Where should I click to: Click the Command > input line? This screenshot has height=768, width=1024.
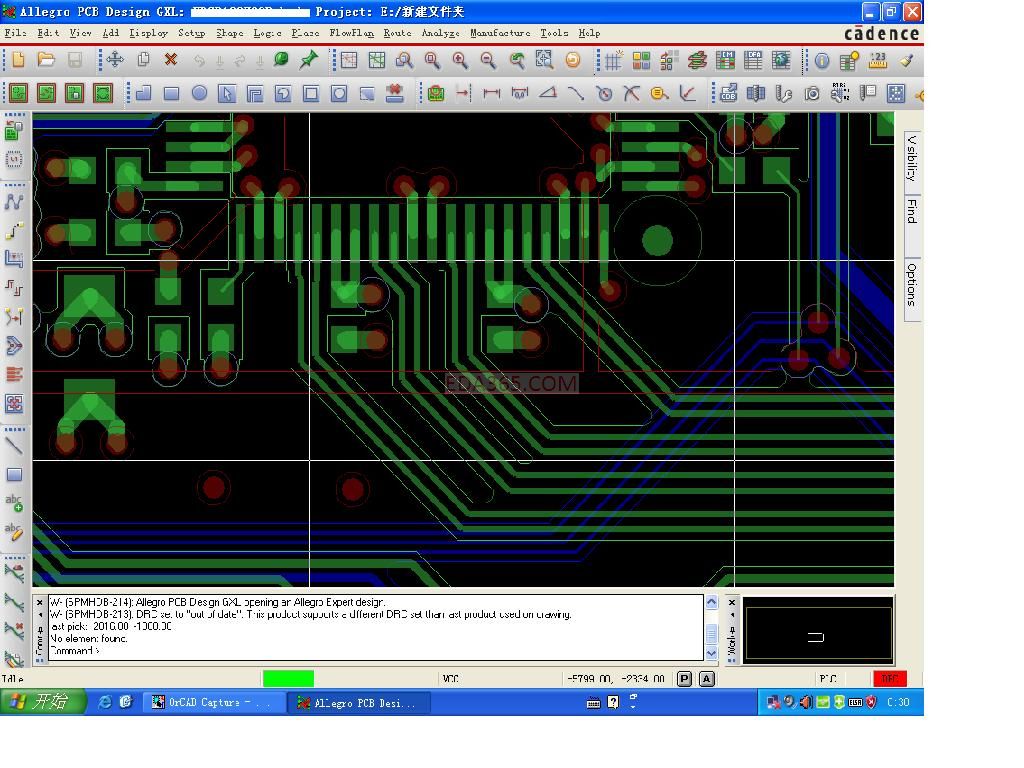coord(376,651)
